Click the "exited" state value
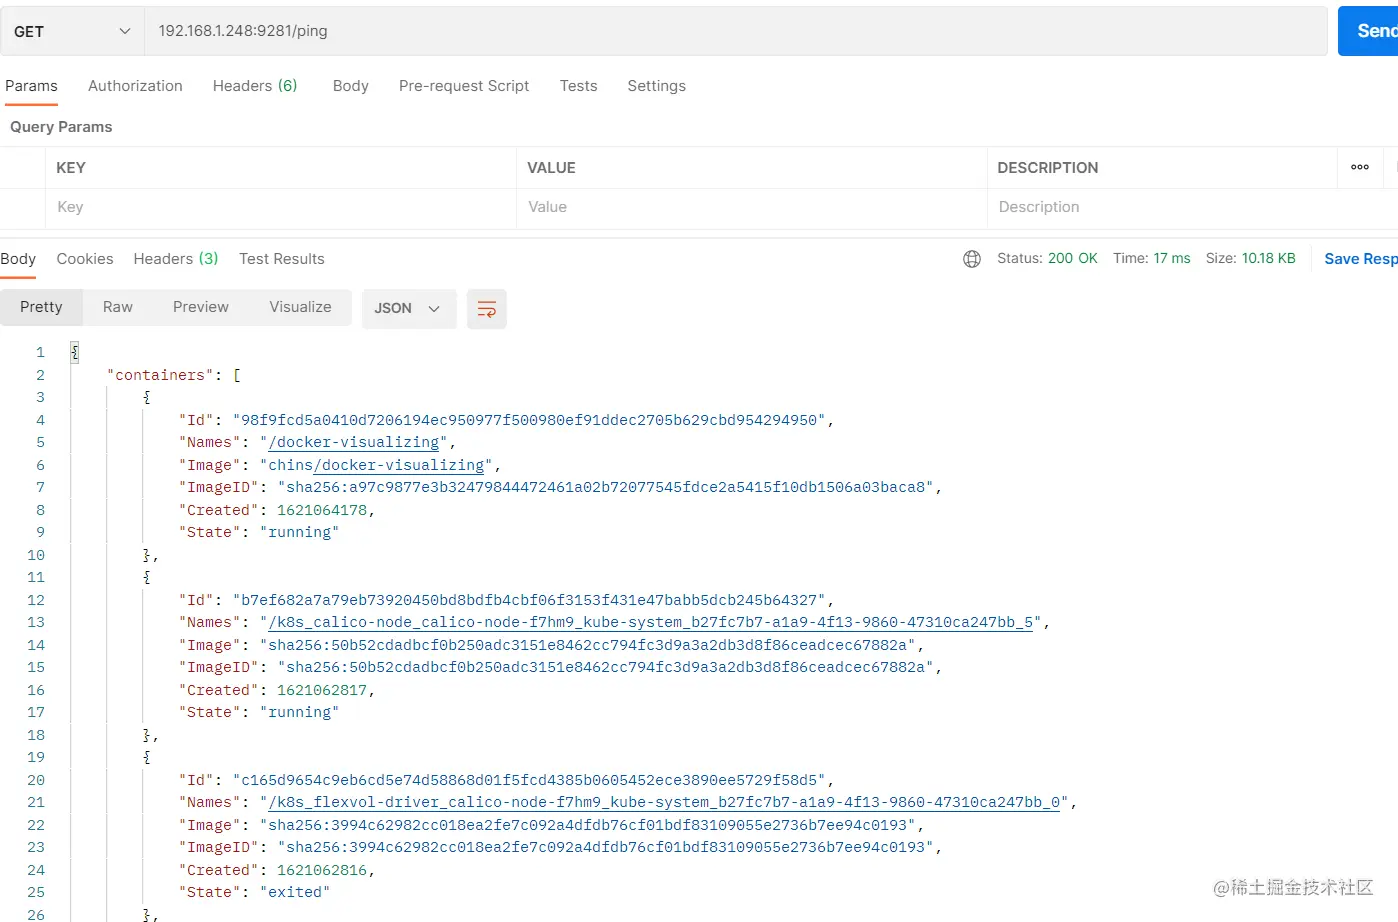 pos(295,892)
